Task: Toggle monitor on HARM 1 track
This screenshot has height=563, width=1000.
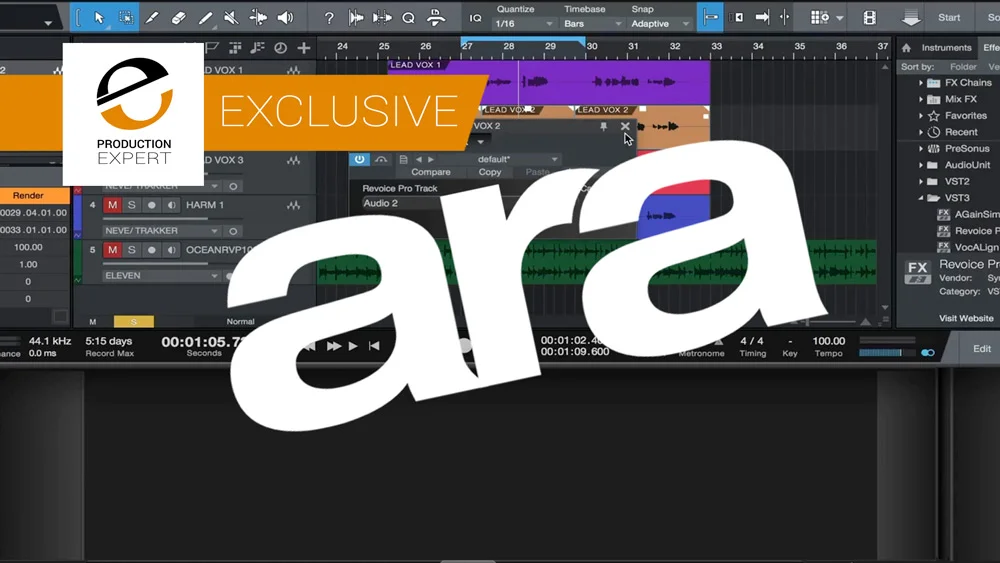Action: click(x=171, y=205)
